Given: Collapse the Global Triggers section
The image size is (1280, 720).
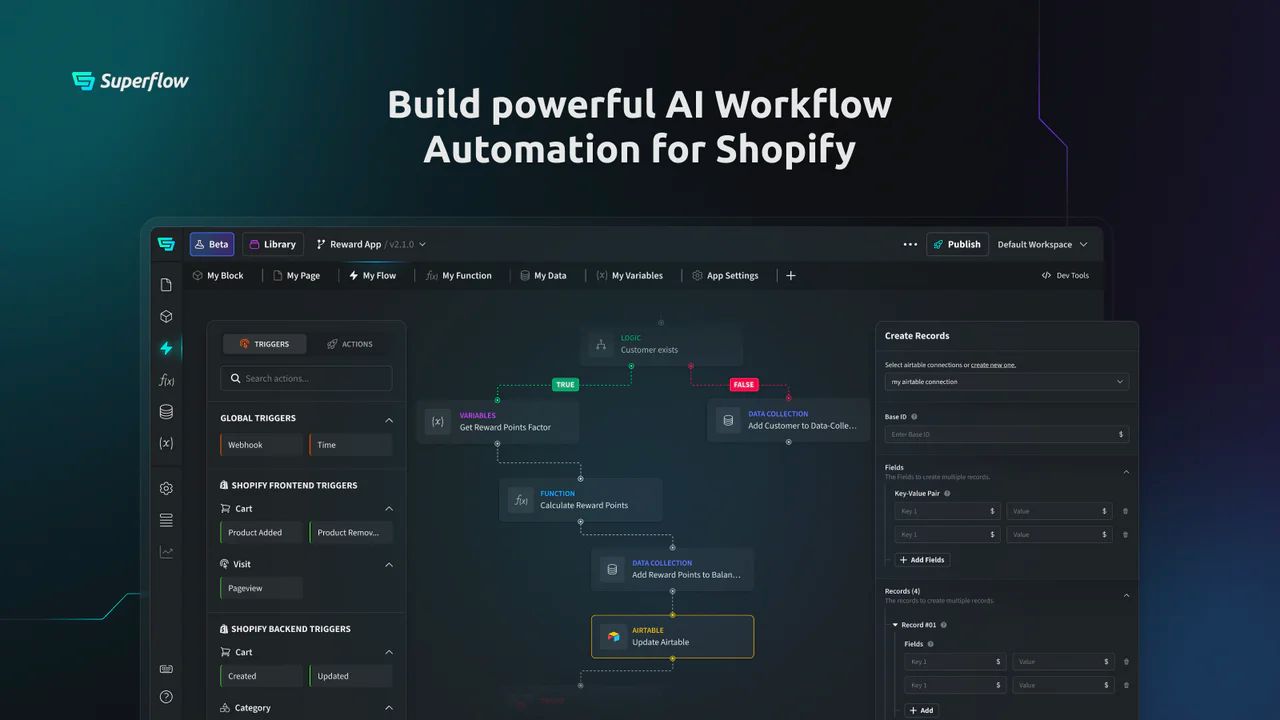Looking at the screenshot, I should (389, 418).
